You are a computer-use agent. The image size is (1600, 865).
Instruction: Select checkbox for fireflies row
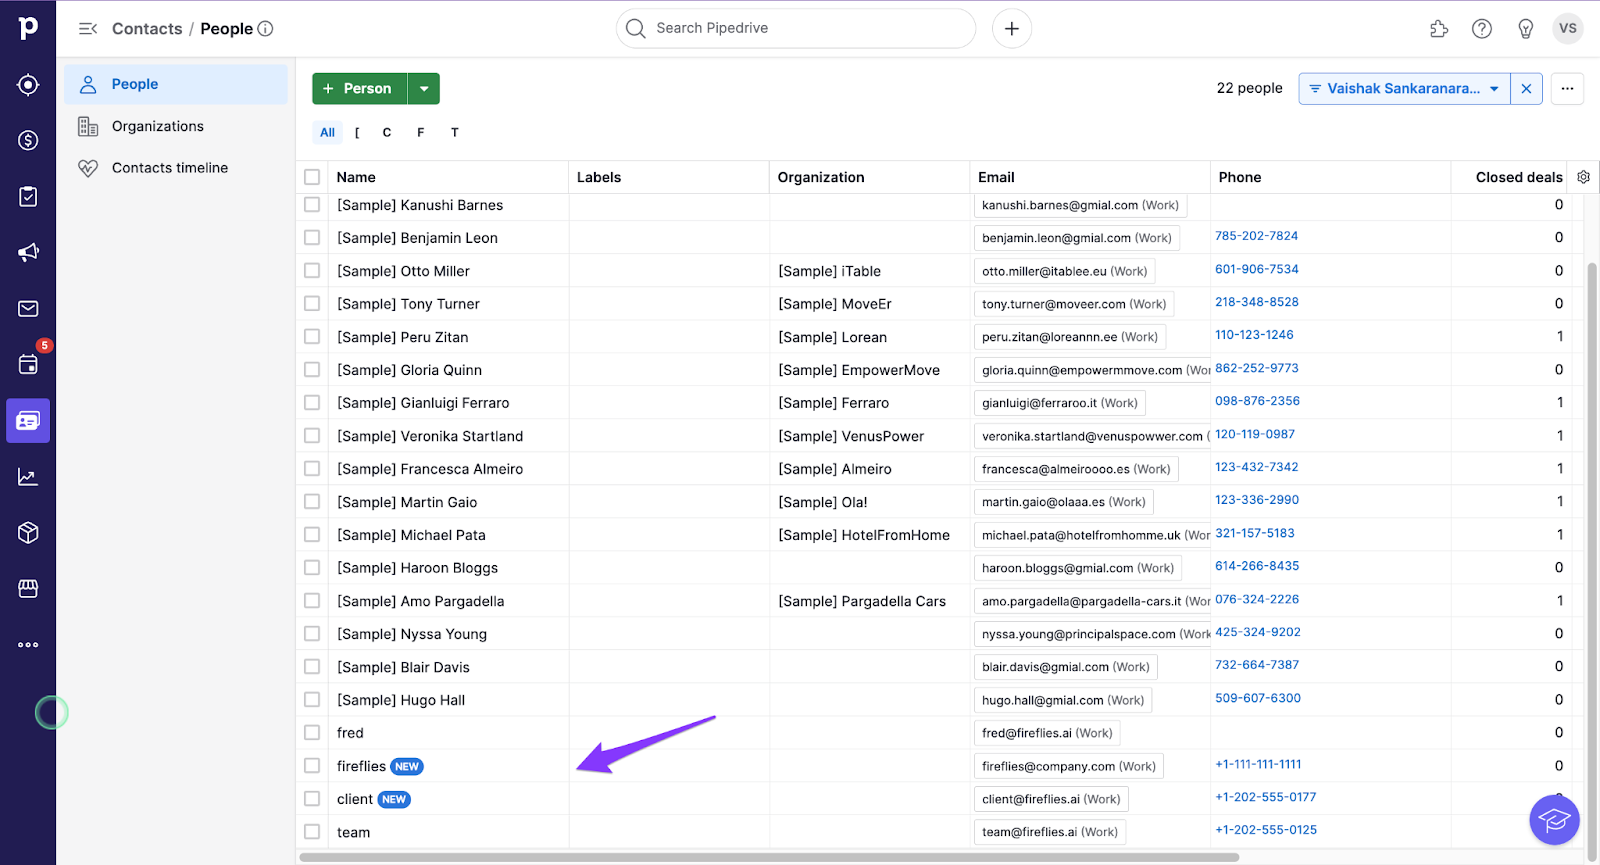click(312, 766)
